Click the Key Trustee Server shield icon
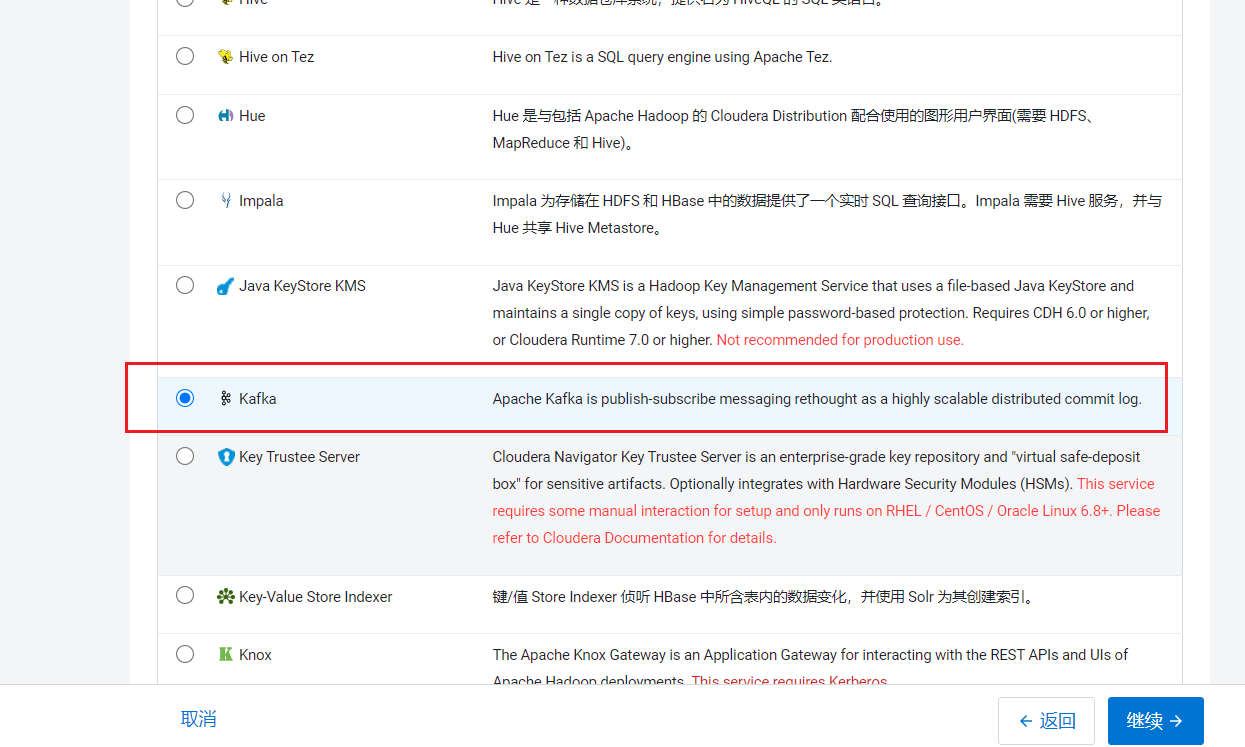The height and width of the screenshot is (747, 1245). point(226,457)
